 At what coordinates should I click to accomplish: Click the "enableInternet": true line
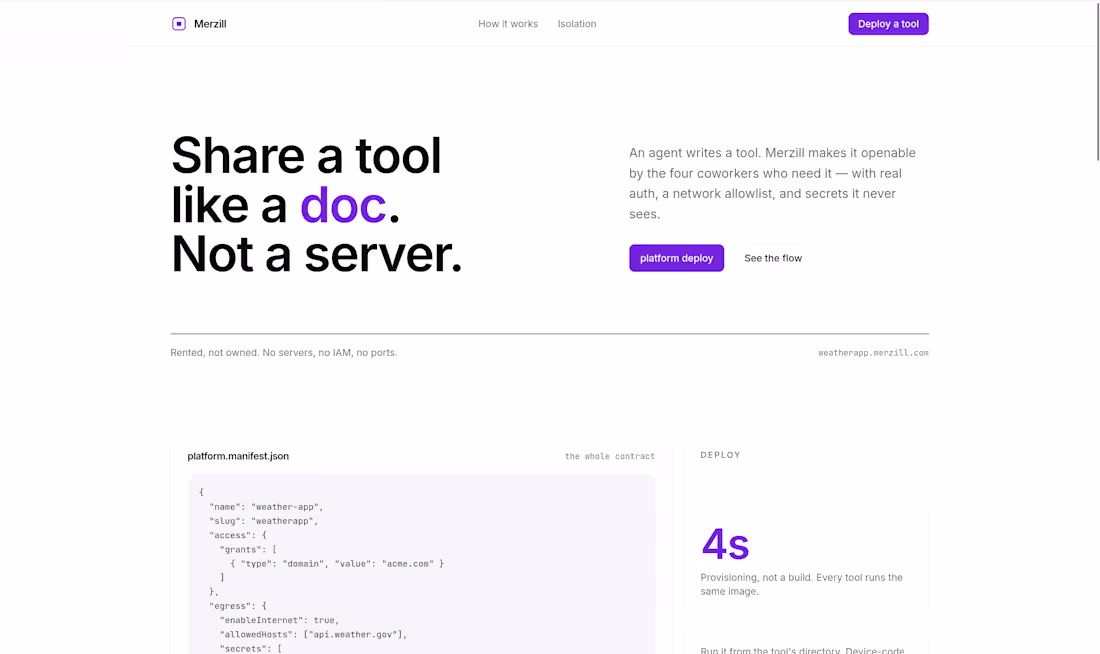point(279,620)
